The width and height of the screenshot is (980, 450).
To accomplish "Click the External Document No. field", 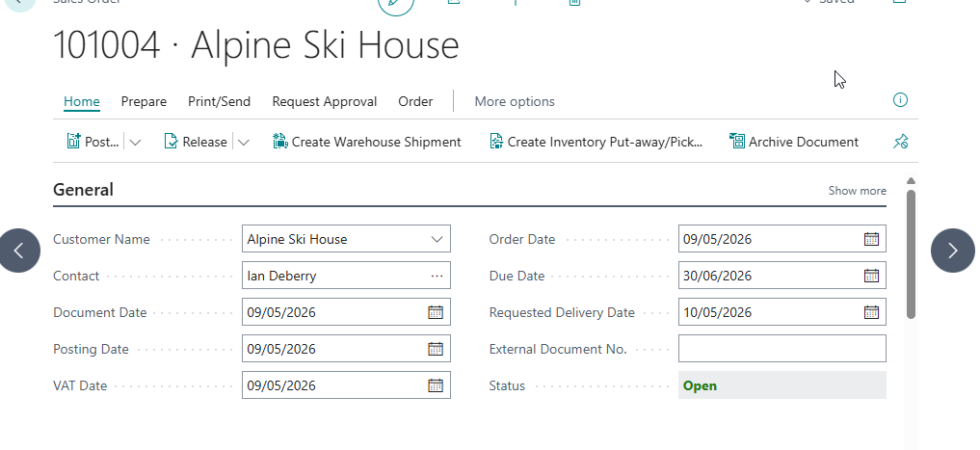I will pos(781,349).
